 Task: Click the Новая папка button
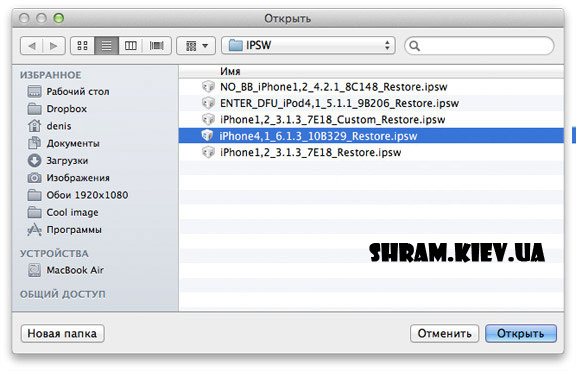point(62,334)
